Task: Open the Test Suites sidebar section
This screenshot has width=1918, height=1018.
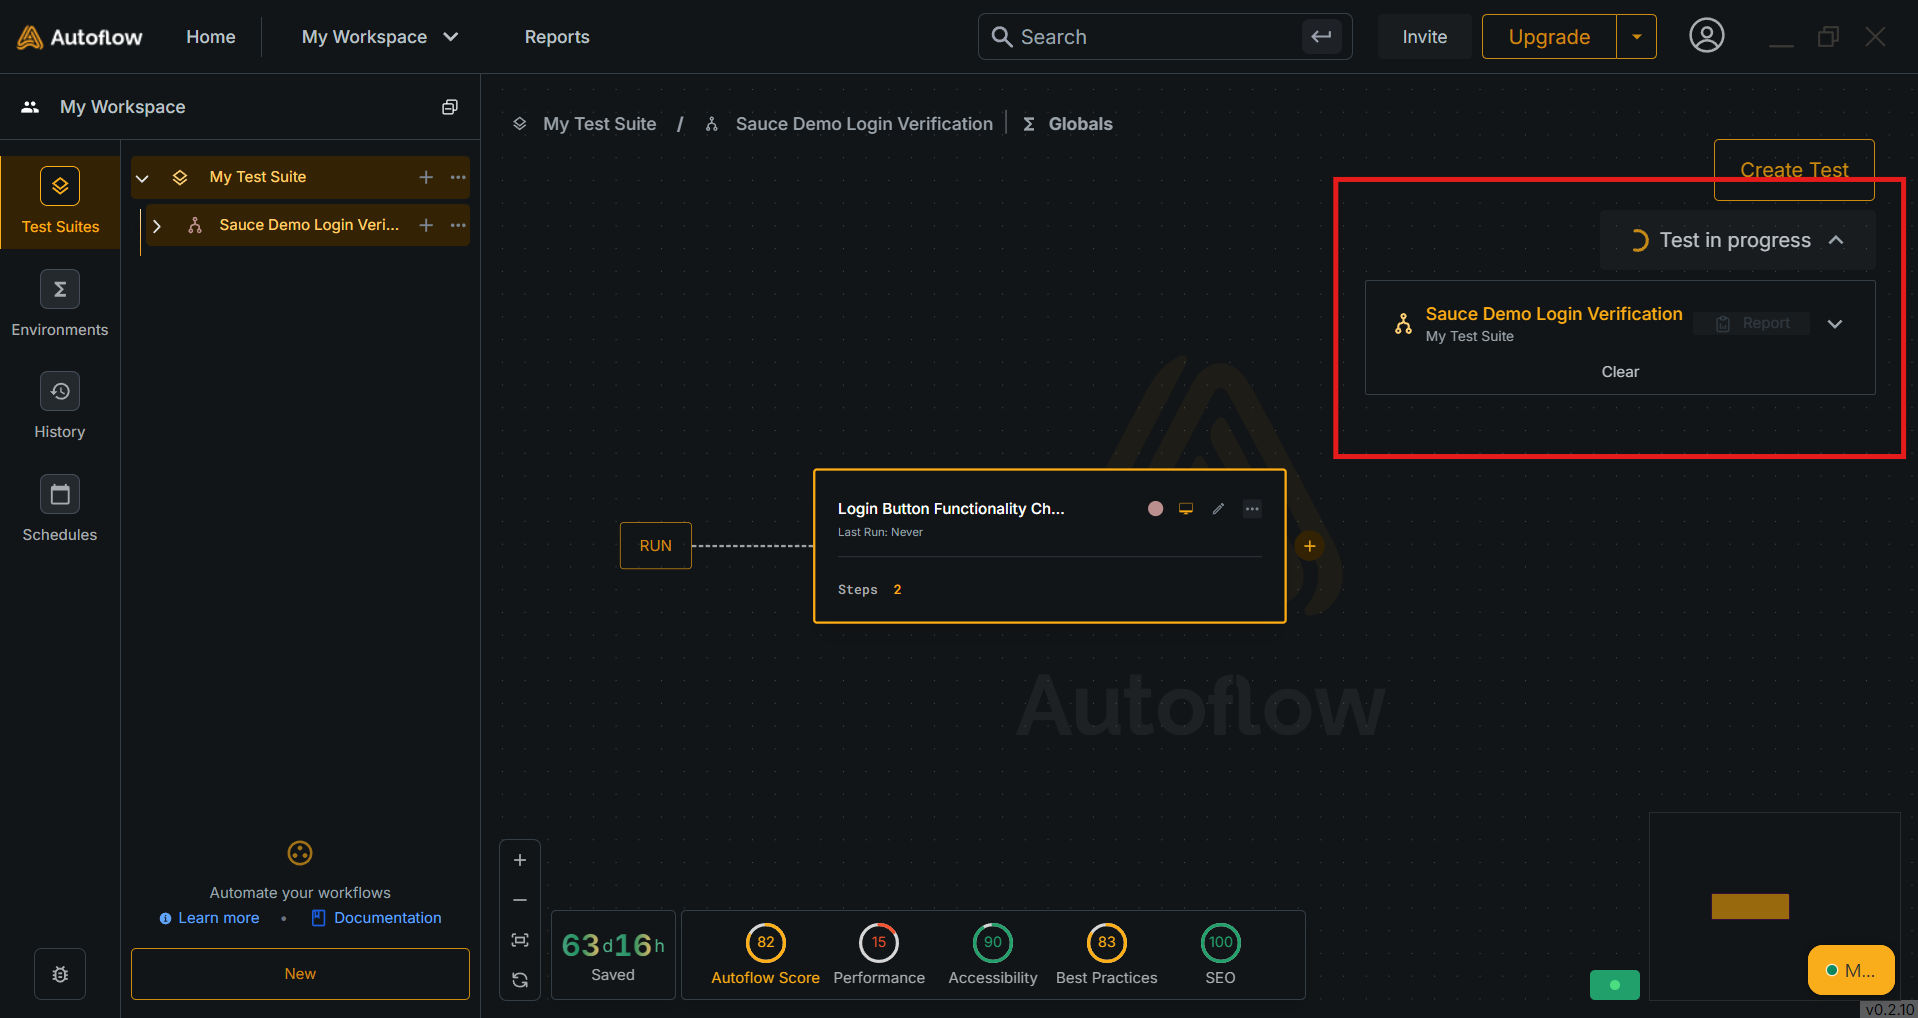Action: [x=60, y=201]
